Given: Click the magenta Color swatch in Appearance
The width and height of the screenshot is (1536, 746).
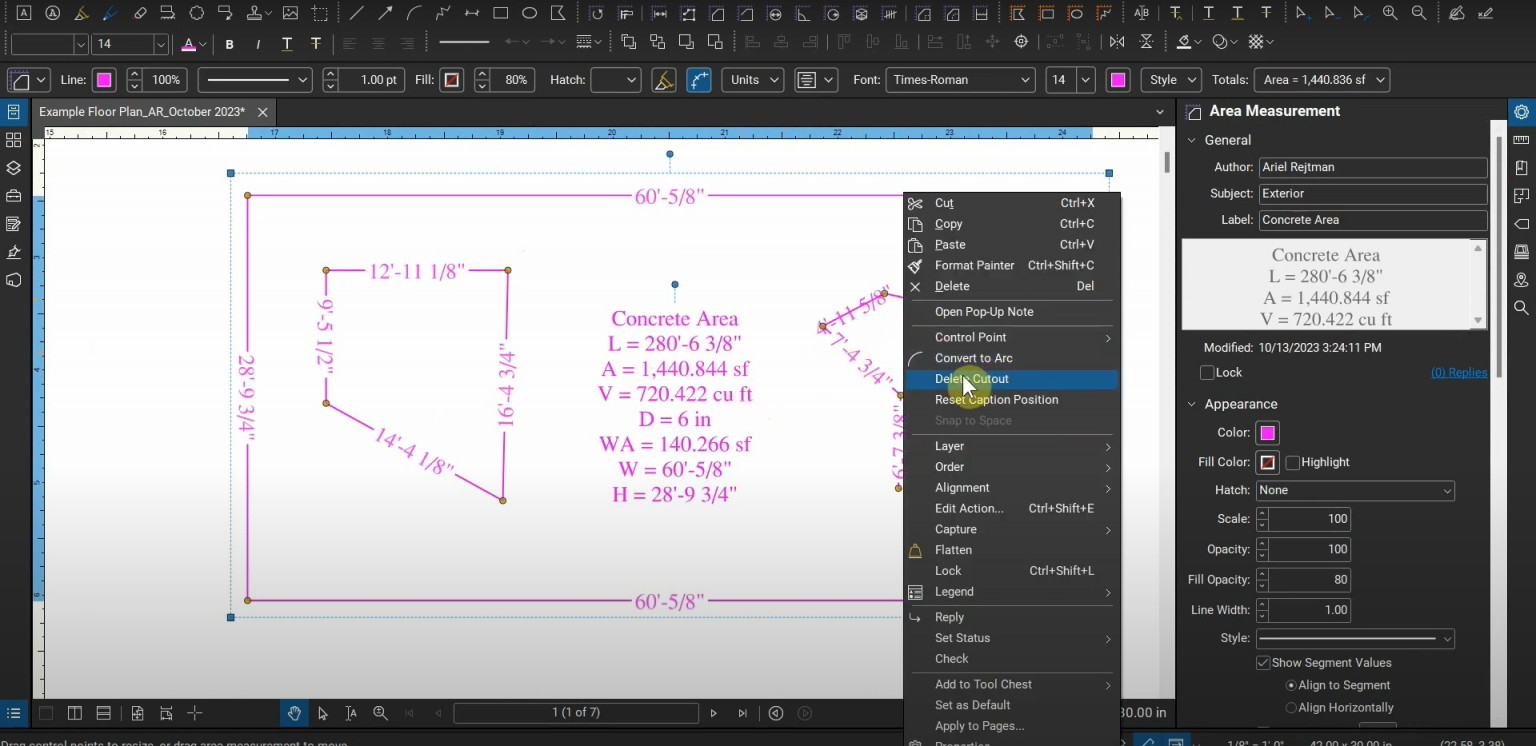Looking at the screenshot, I should [1267, 432].
